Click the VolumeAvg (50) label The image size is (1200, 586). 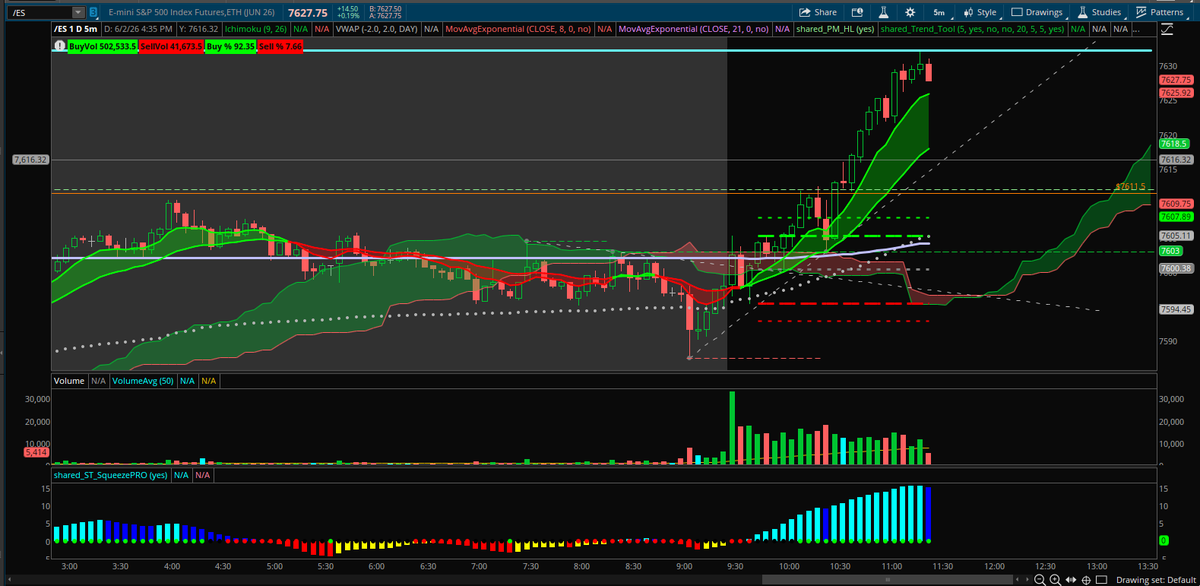pyautogui.click(x=142, y=381)
